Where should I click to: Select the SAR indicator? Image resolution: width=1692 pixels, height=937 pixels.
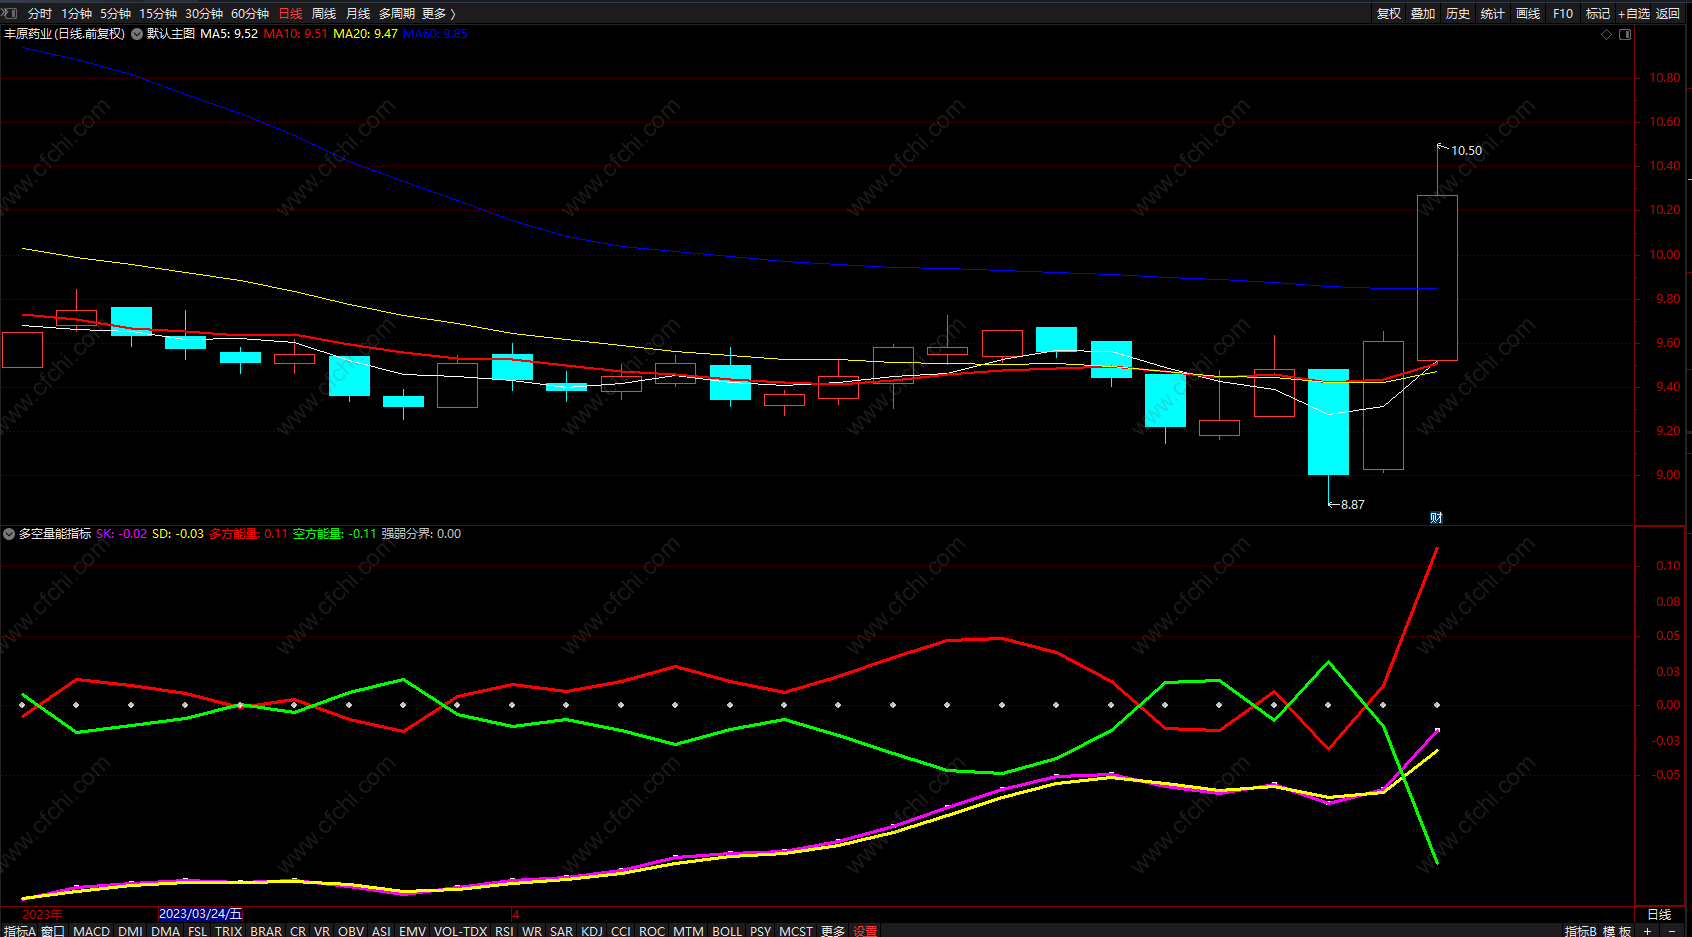click(x=562, y=931)
